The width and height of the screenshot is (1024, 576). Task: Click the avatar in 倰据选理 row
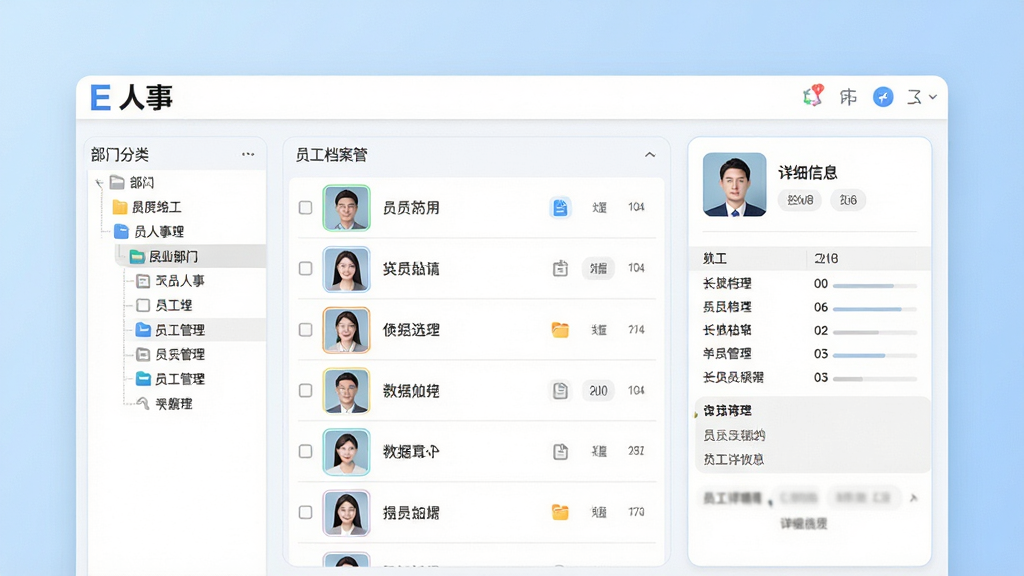pos(346,330)
